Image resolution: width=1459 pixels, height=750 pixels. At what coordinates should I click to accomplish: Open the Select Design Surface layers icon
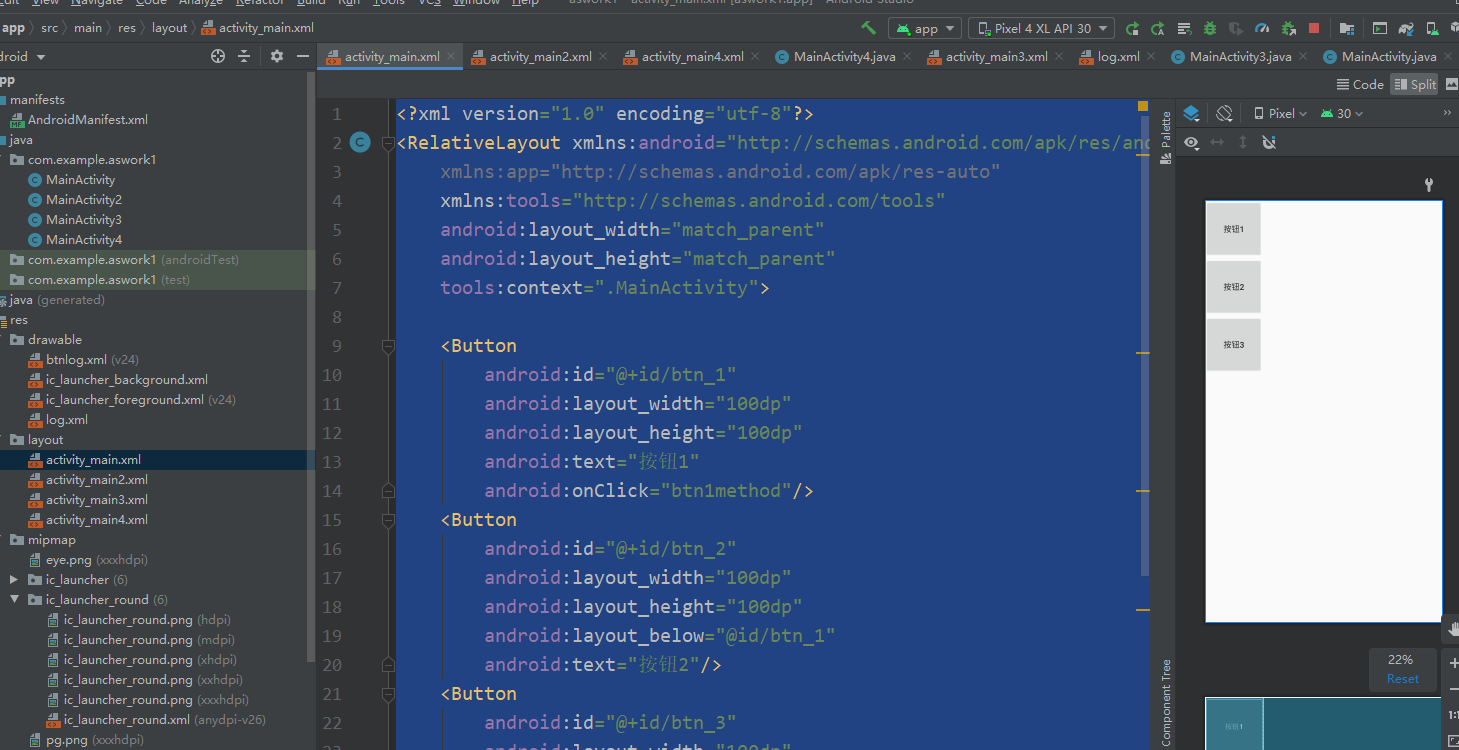coord(1191,113)
